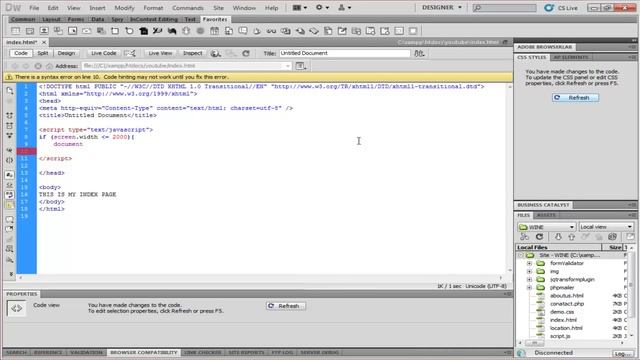Viewport: 640px width, 360px height.
Task: Click Connect to remote host icon
Action: point(524,237)
